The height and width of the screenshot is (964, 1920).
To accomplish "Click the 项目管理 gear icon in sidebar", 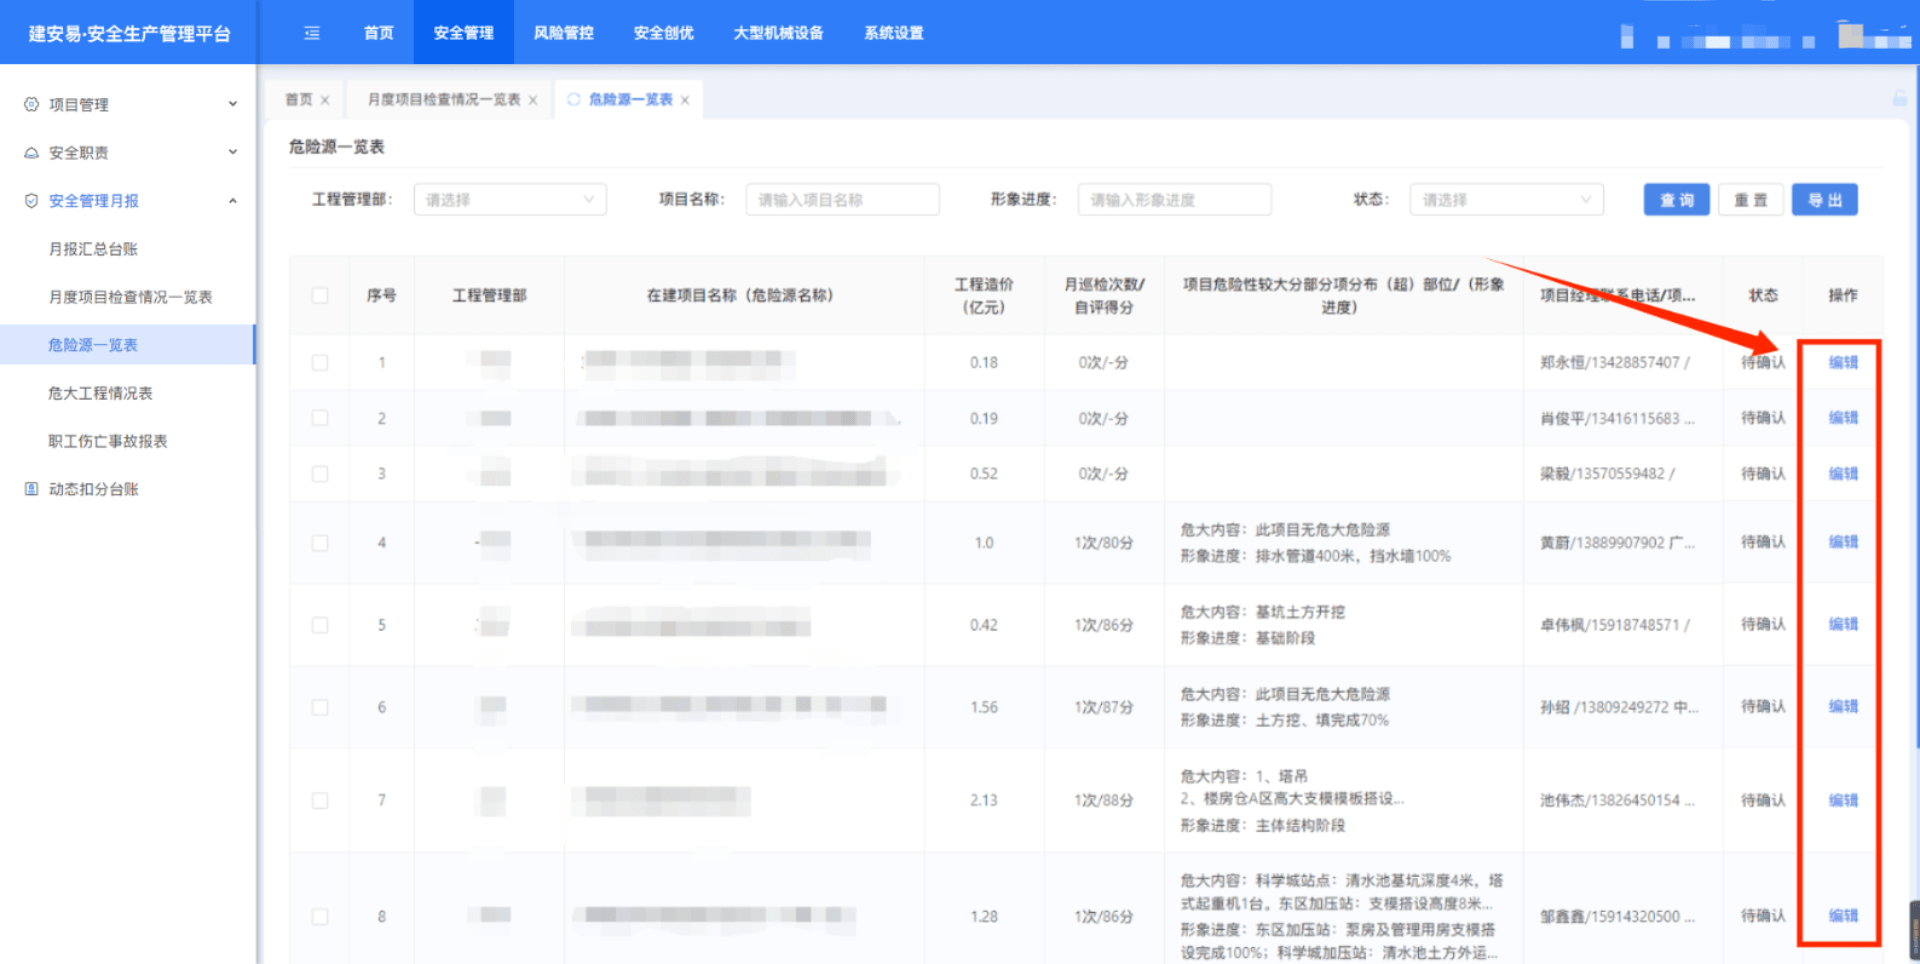I will click(x=31, y=104).
